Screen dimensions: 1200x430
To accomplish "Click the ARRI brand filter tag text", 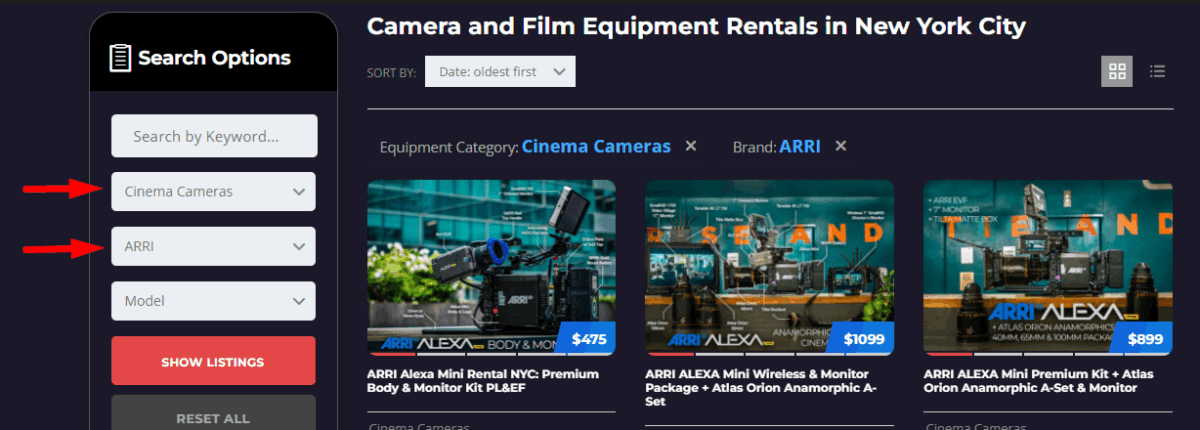I will pyautogui.click(x=800, y=146).
